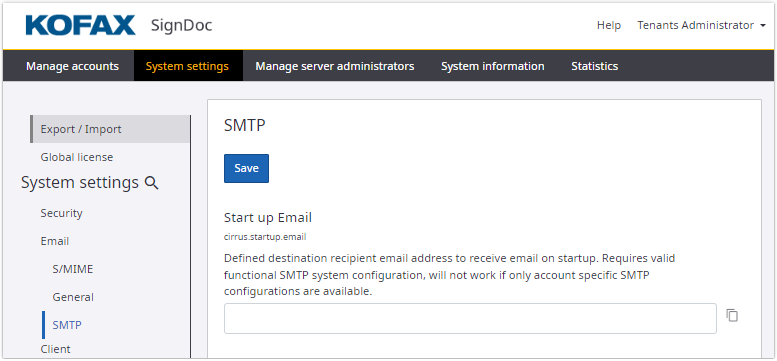The image size is (777, 361).
Task: Open General email settings
Action: [73, 297]
